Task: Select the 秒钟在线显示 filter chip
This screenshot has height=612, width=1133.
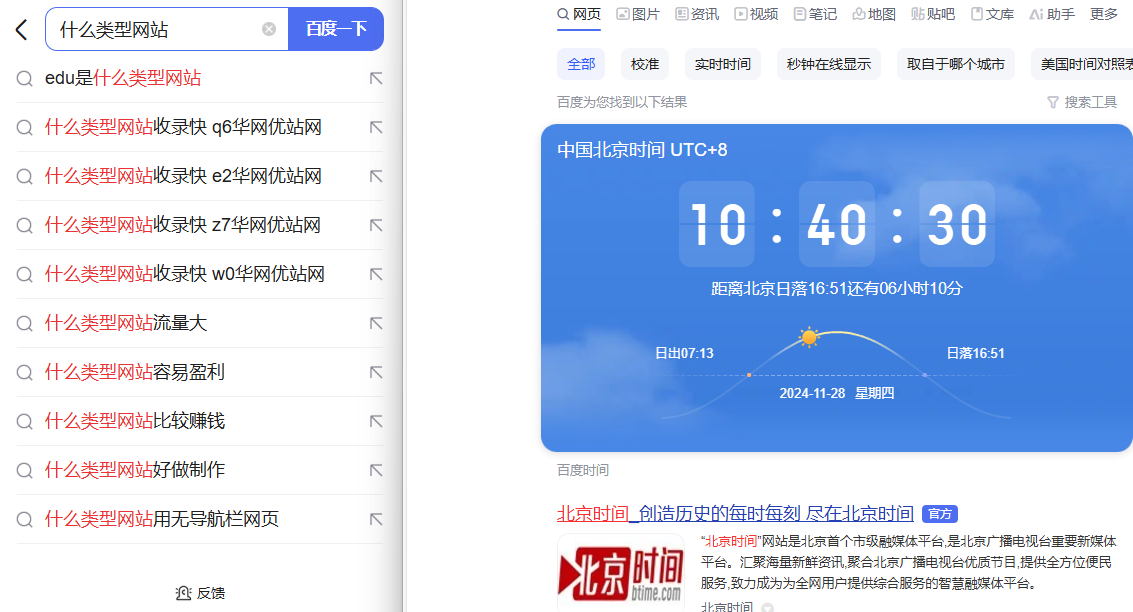Action: 829,64
